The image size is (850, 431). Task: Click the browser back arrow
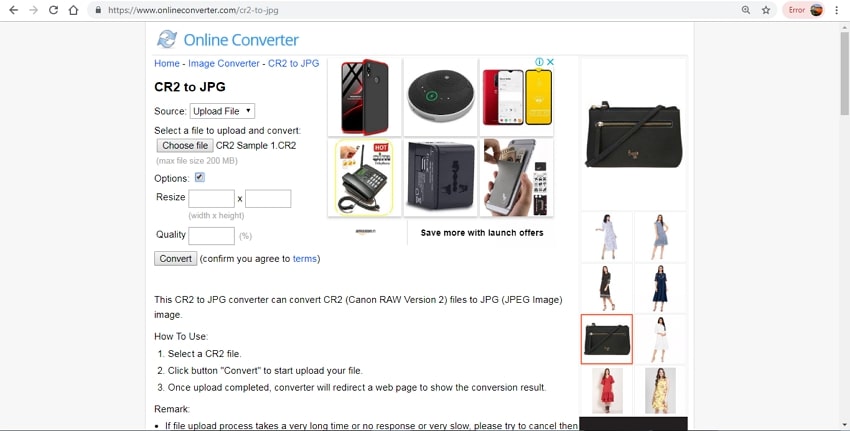coord(14,10)
